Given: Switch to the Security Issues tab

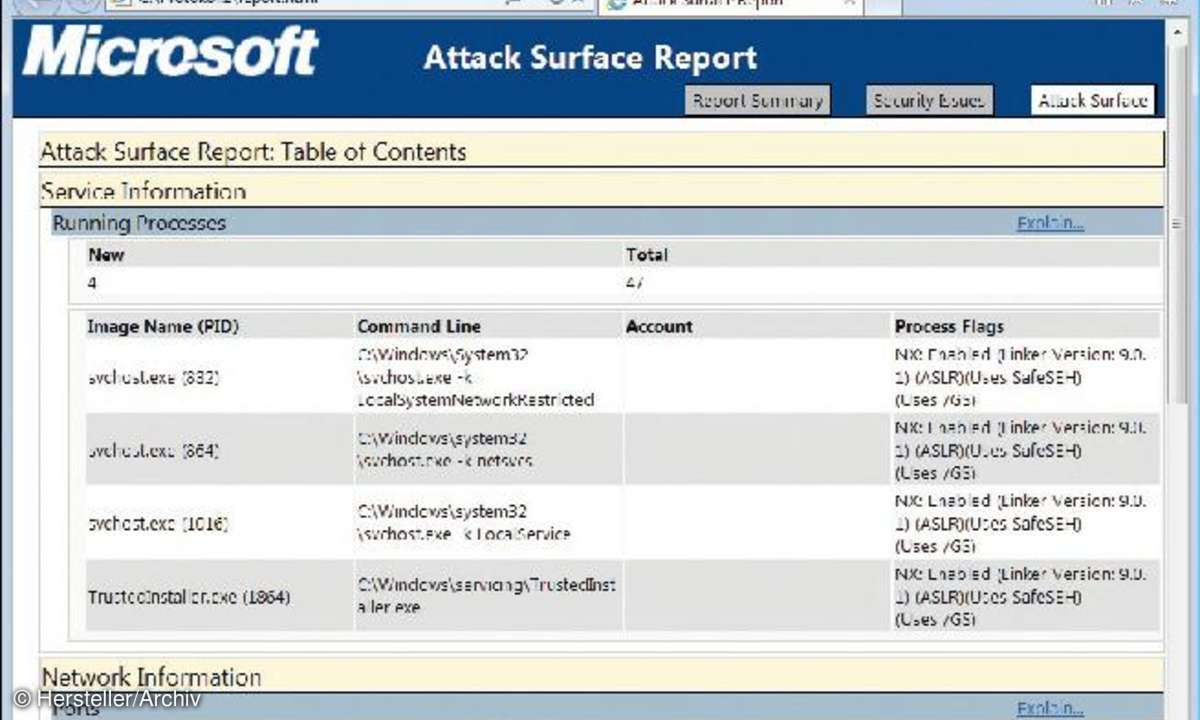Looking at the screenshot, I should click(x=929, y=100).
